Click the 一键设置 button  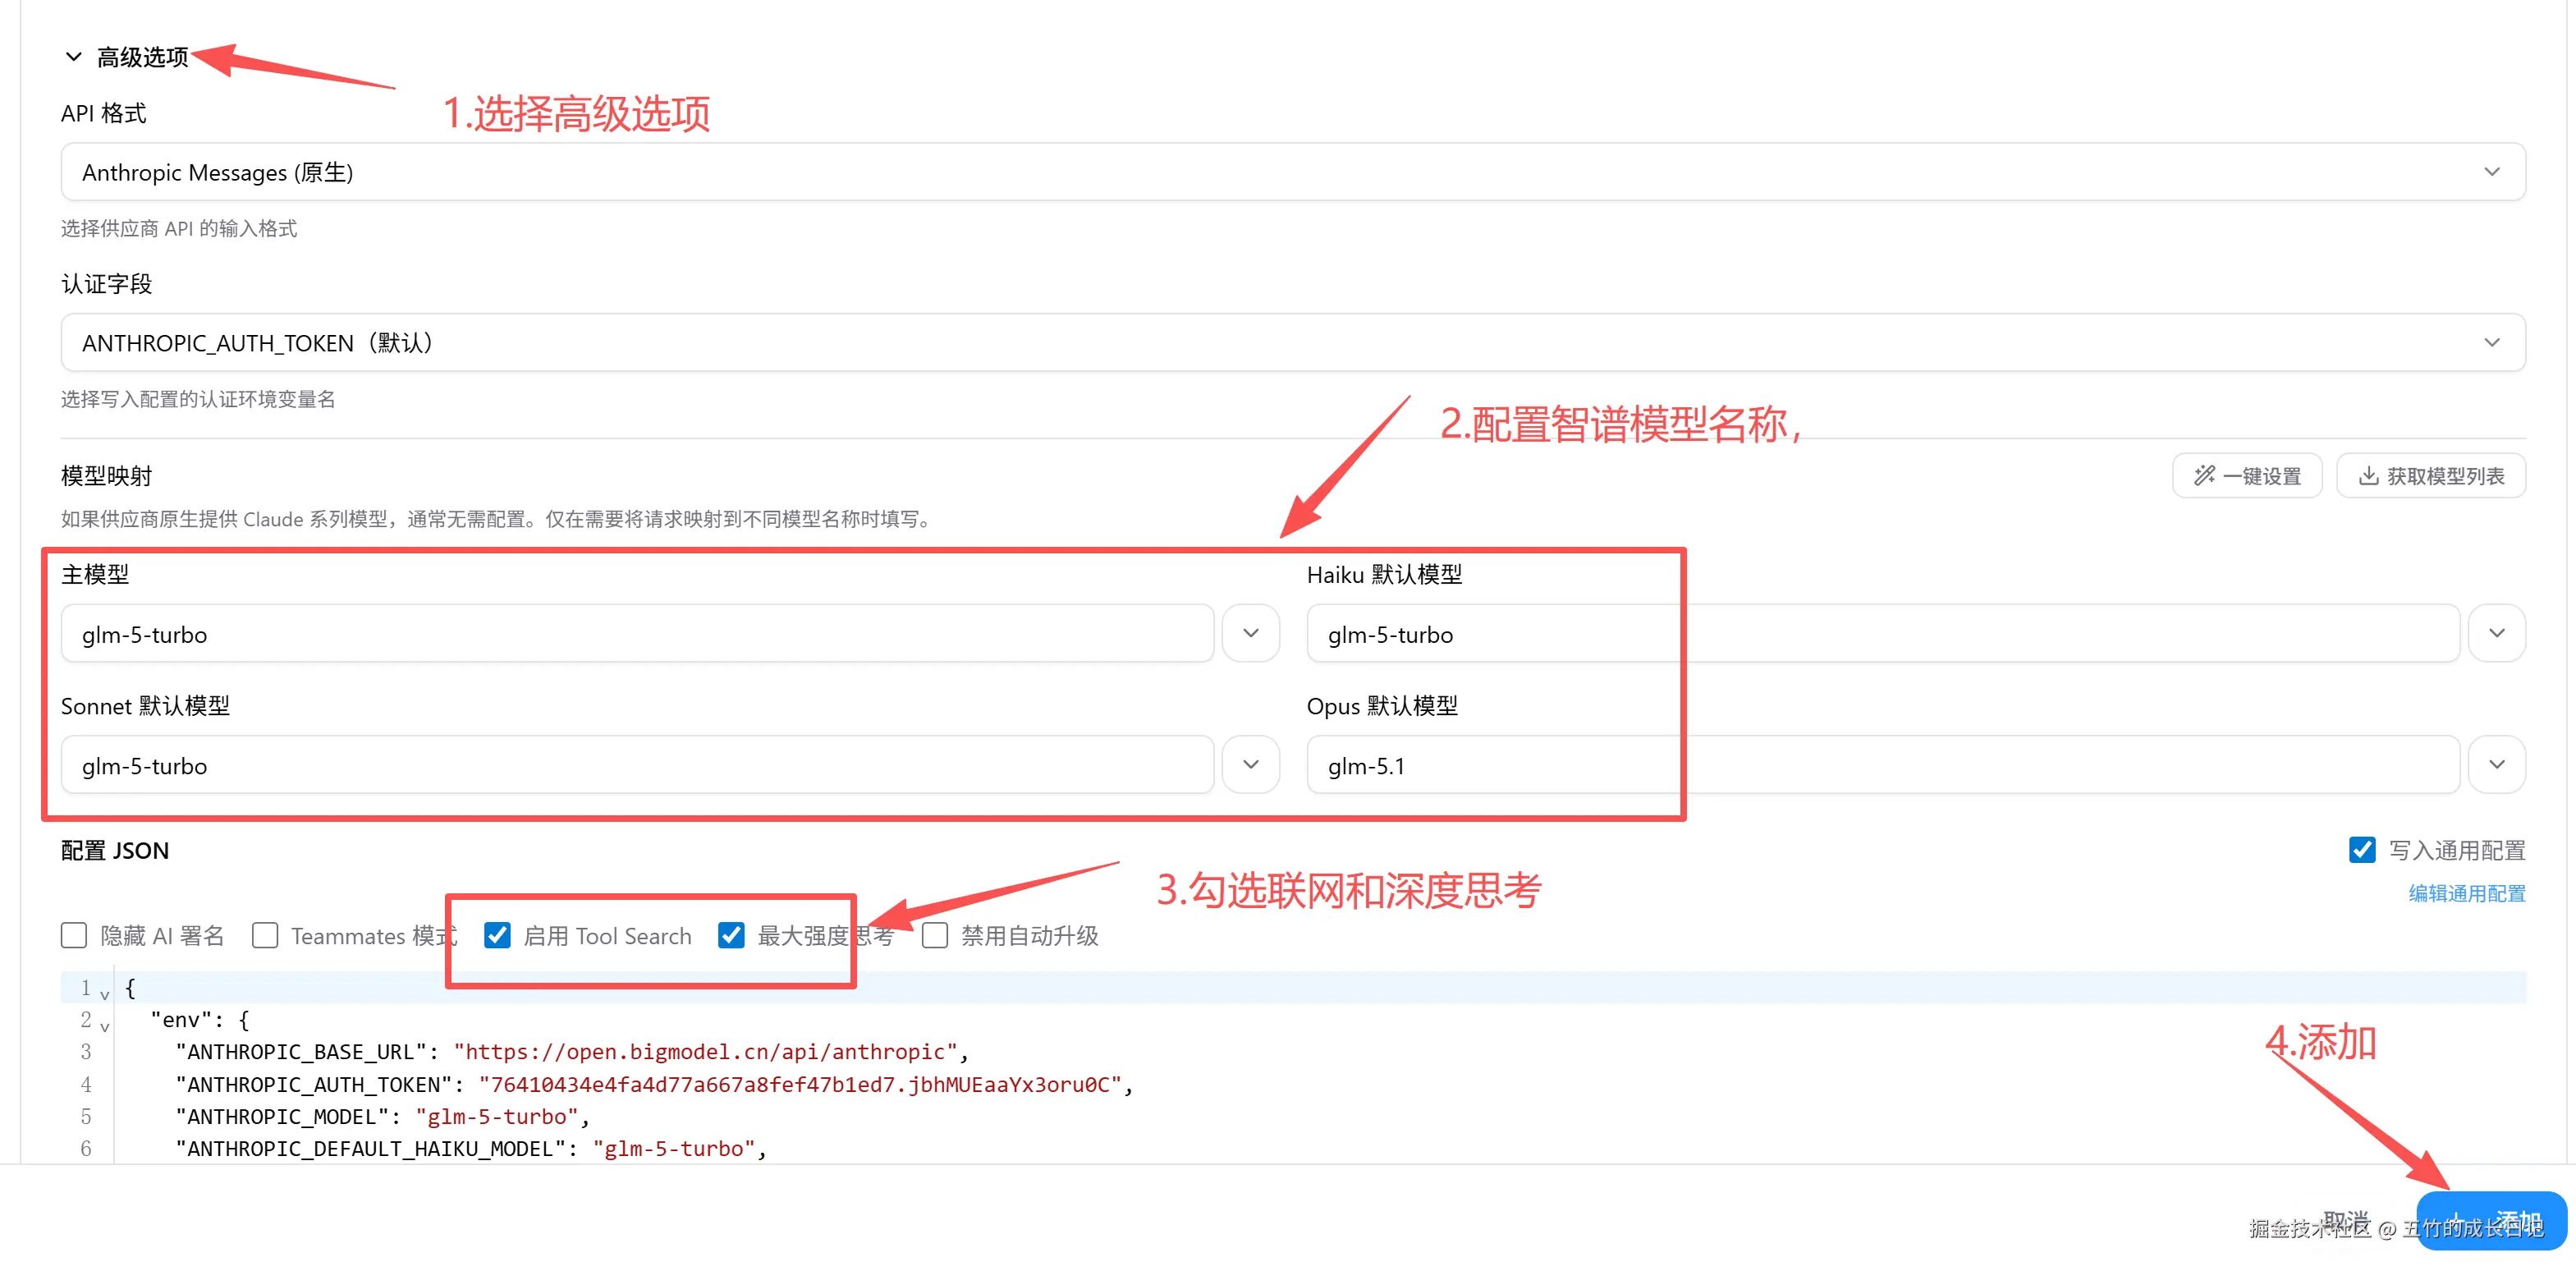click(2247, 476)
